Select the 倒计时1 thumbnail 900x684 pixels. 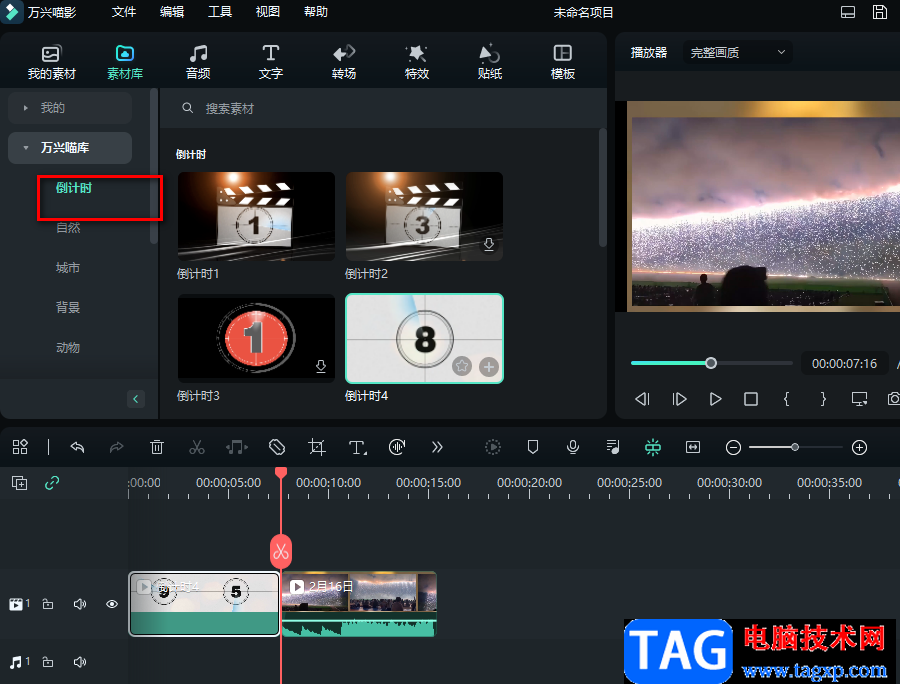tap(257, 216)
